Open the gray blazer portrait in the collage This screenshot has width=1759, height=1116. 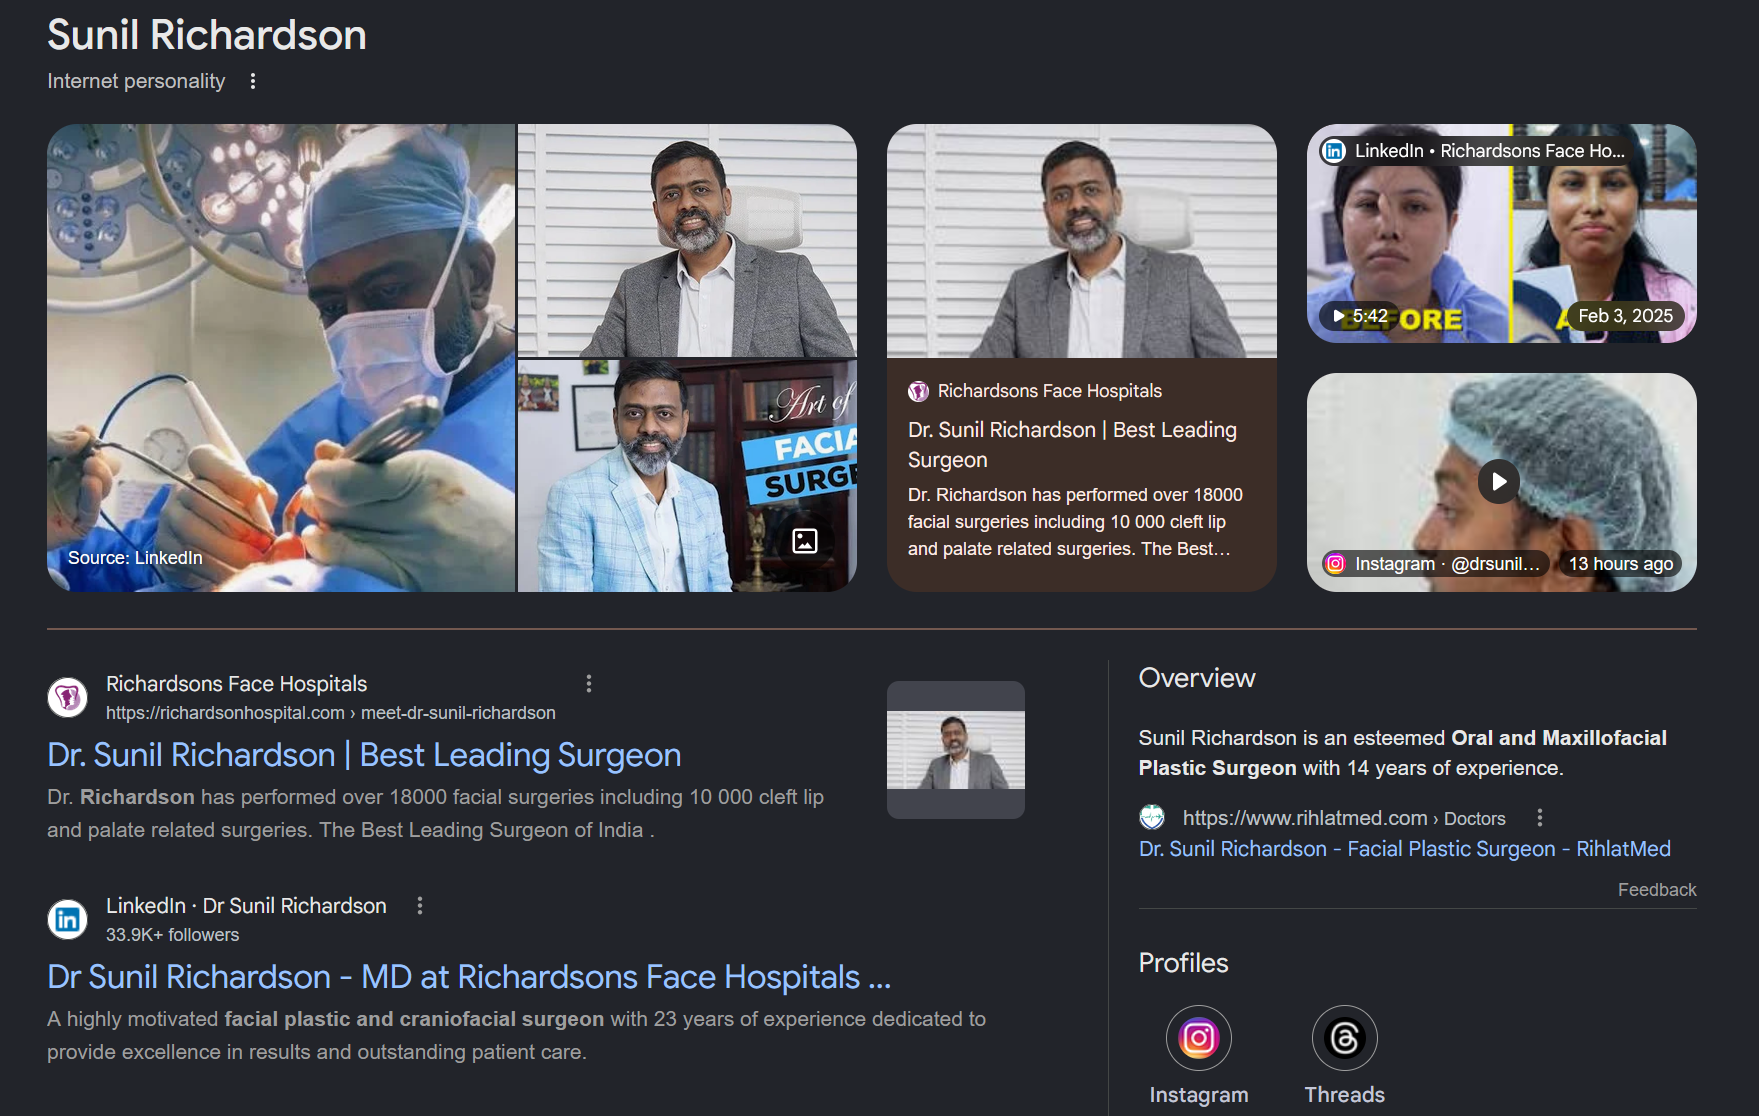[x=687, y=240]
